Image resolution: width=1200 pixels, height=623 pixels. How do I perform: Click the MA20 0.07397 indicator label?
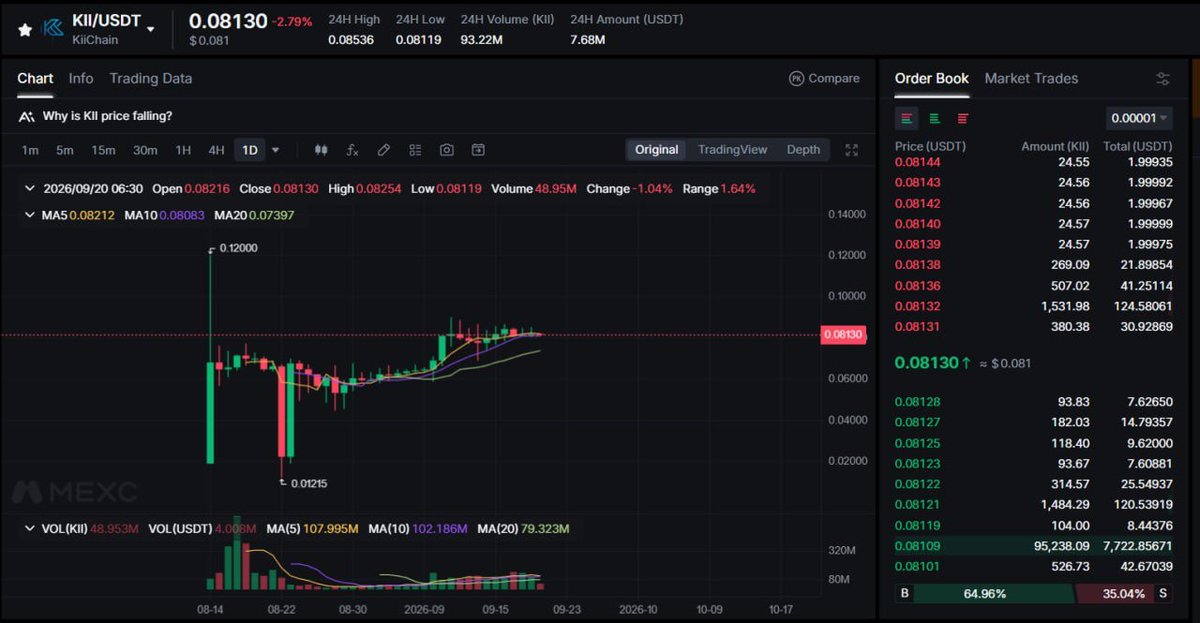[x=254, y=215]
